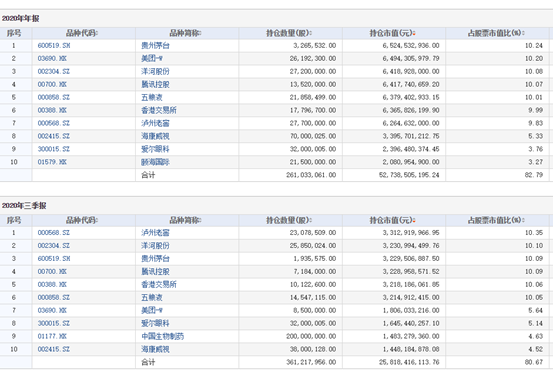Open 香港交易所 in the 2020年年报 table
Screen dimensions: 553x372
click(159, 110)
